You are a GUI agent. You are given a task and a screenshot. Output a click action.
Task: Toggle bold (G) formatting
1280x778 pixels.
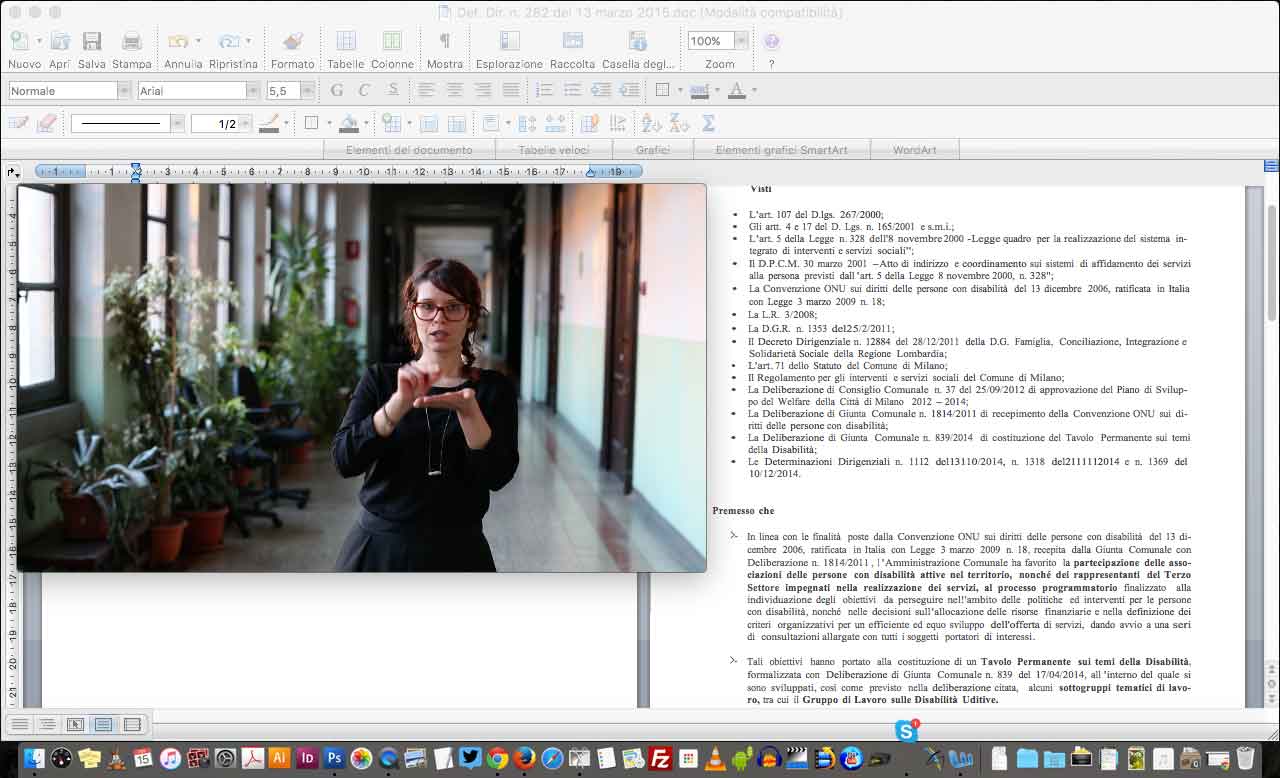click(336, 91)
